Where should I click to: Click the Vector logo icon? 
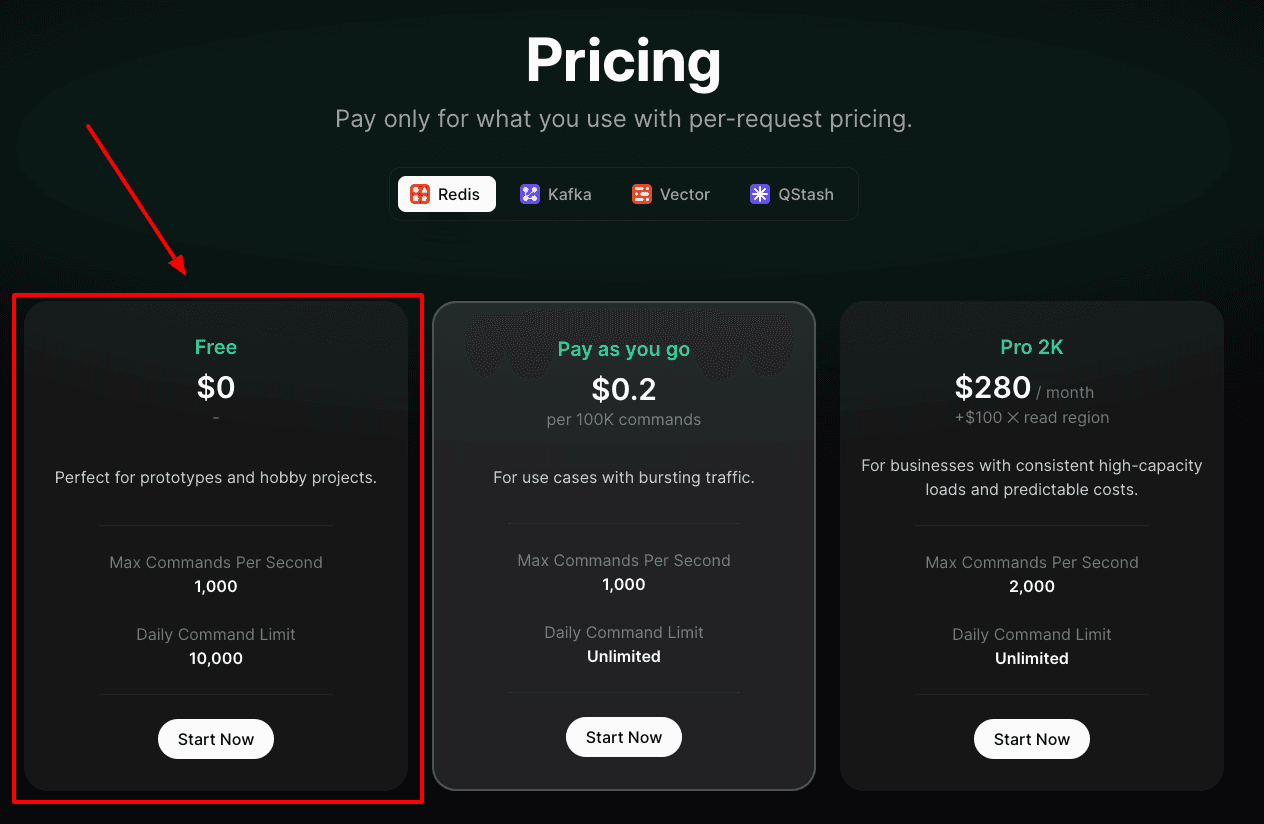coord(642,194)
